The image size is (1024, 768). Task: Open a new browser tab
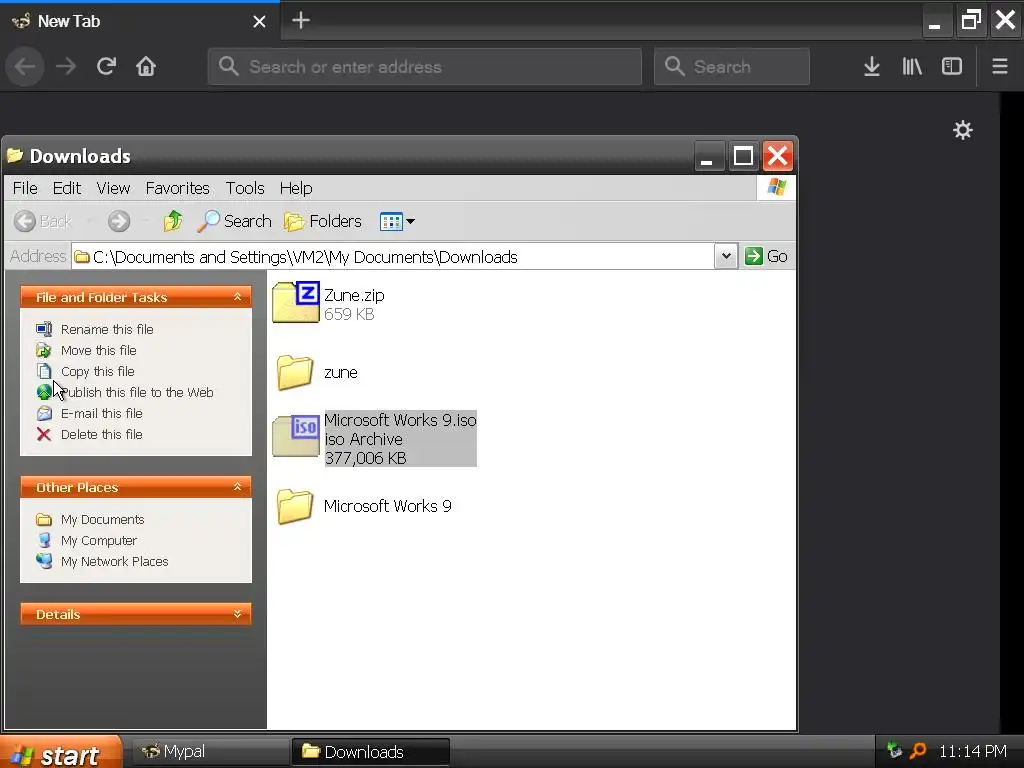point(300,20)
